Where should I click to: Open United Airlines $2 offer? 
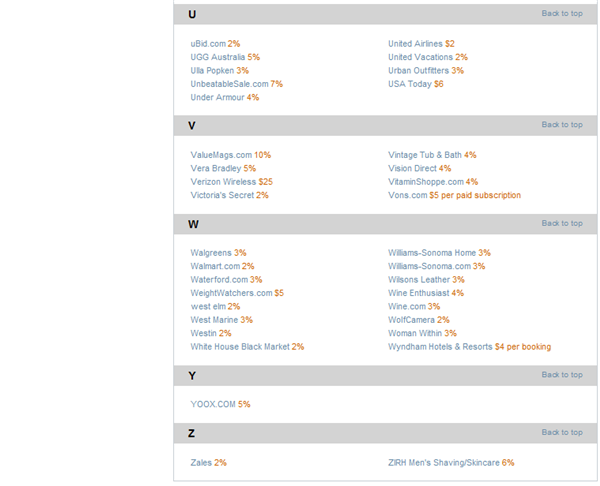point(421,44)
